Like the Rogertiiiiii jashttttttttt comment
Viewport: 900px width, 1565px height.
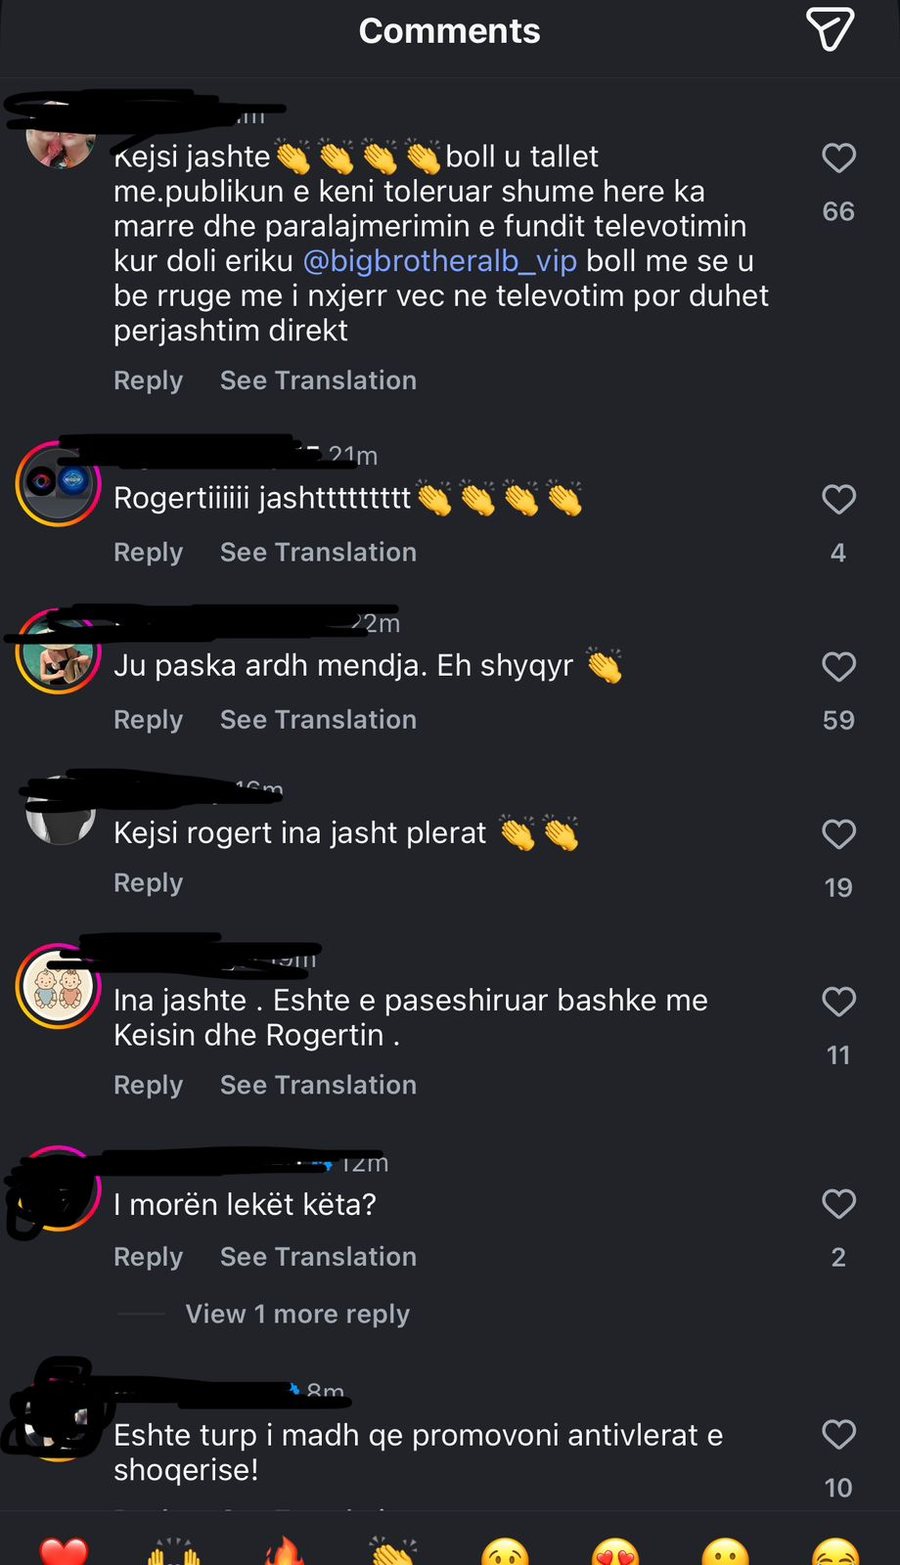click(x=838, y=499)
